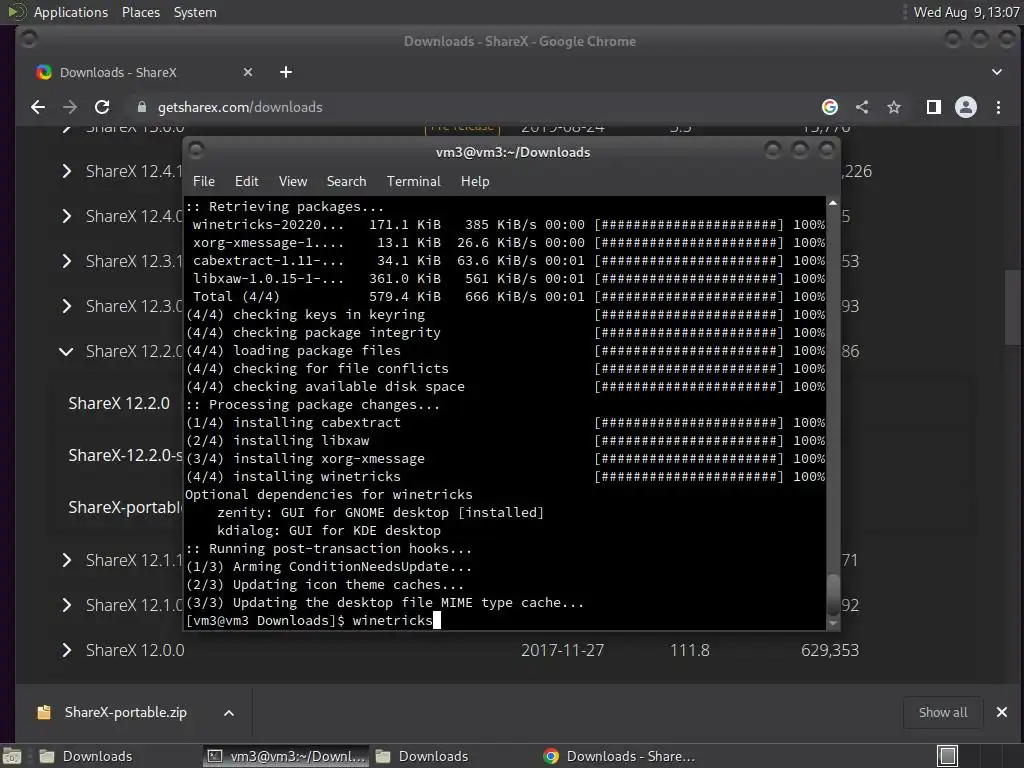Close the Chrome downloads bar
The image size is (1024, 768).
tap(1002, 712)
